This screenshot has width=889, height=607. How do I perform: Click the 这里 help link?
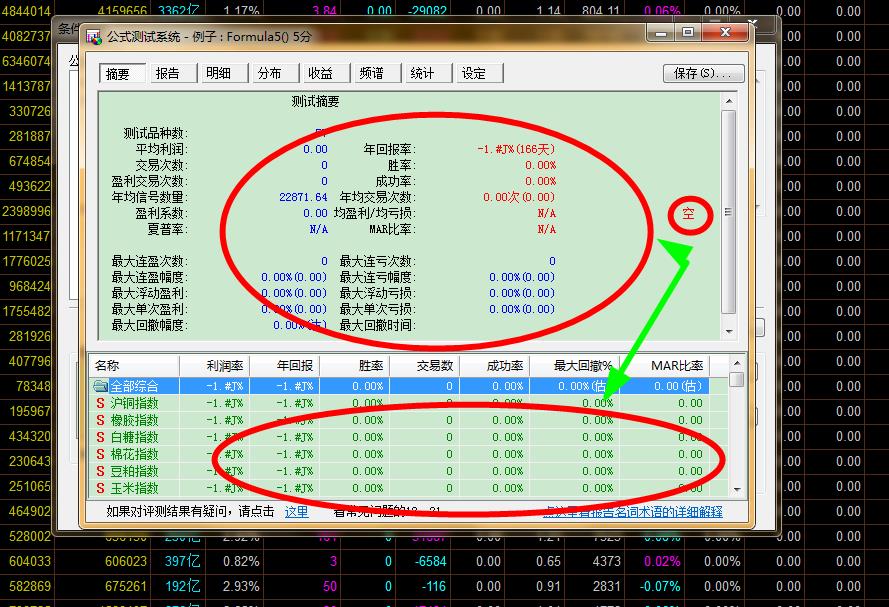tap(297, 512)
